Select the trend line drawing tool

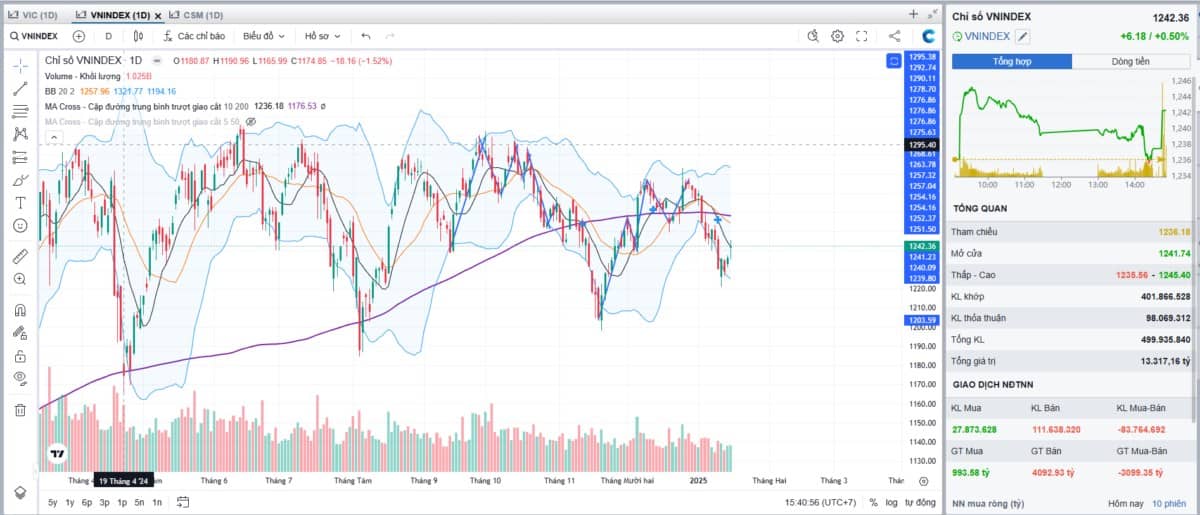point(20,88)
